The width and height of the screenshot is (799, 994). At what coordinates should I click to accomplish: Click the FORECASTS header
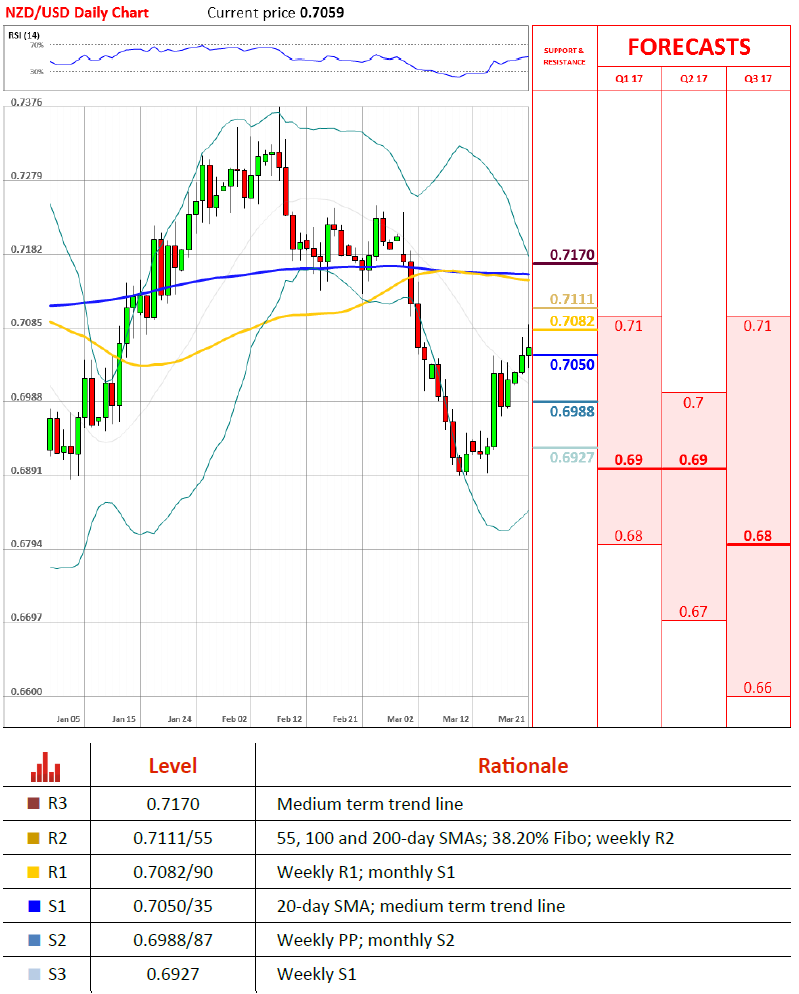click(x=689, y=47)
